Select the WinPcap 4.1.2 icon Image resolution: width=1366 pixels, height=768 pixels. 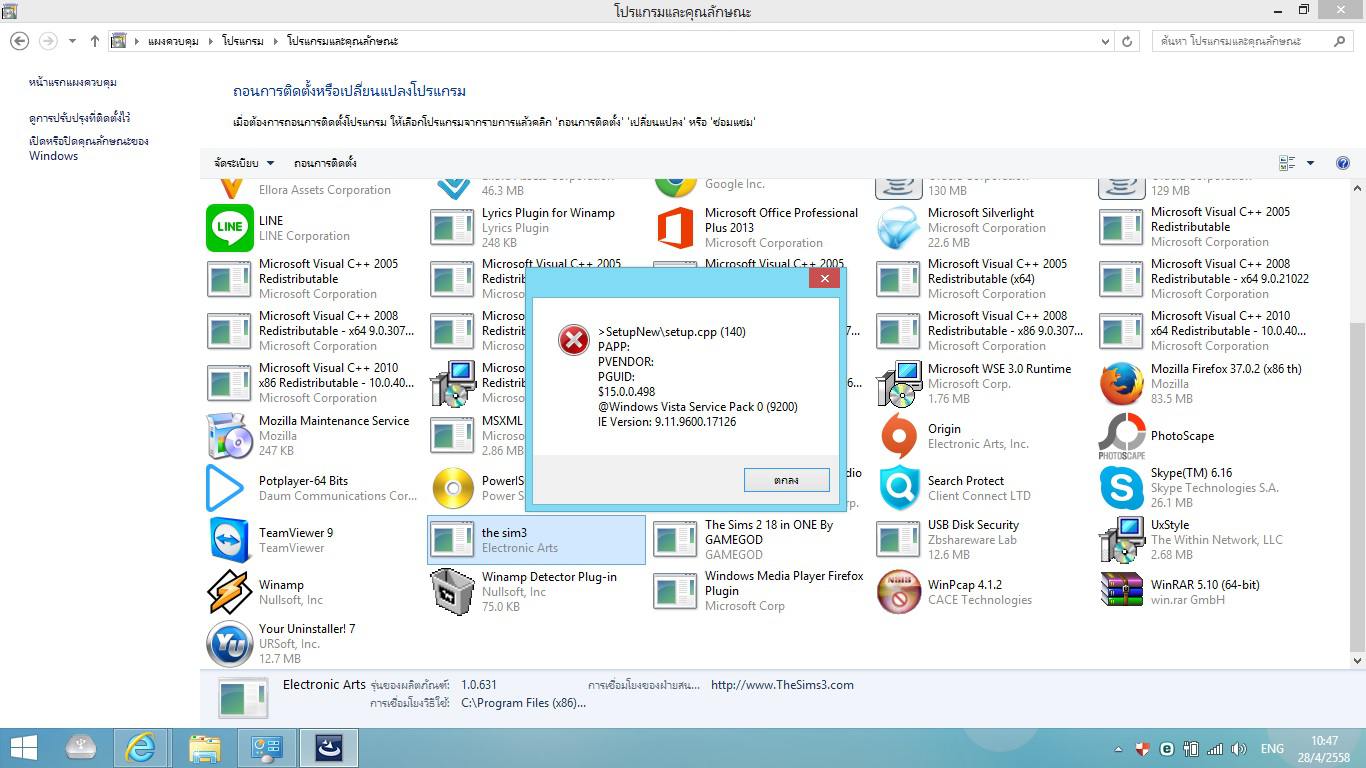(x=898, y=592)
